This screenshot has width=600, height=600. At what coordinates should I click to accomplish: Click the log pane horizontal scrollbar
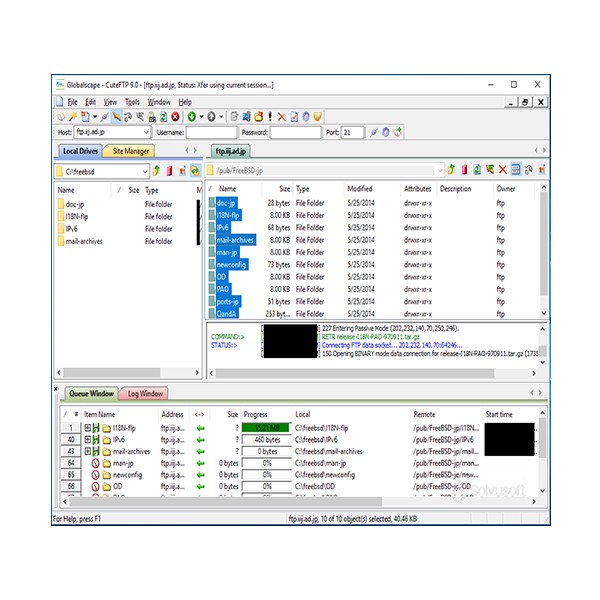pyautogui.click(x=355, y=373)
